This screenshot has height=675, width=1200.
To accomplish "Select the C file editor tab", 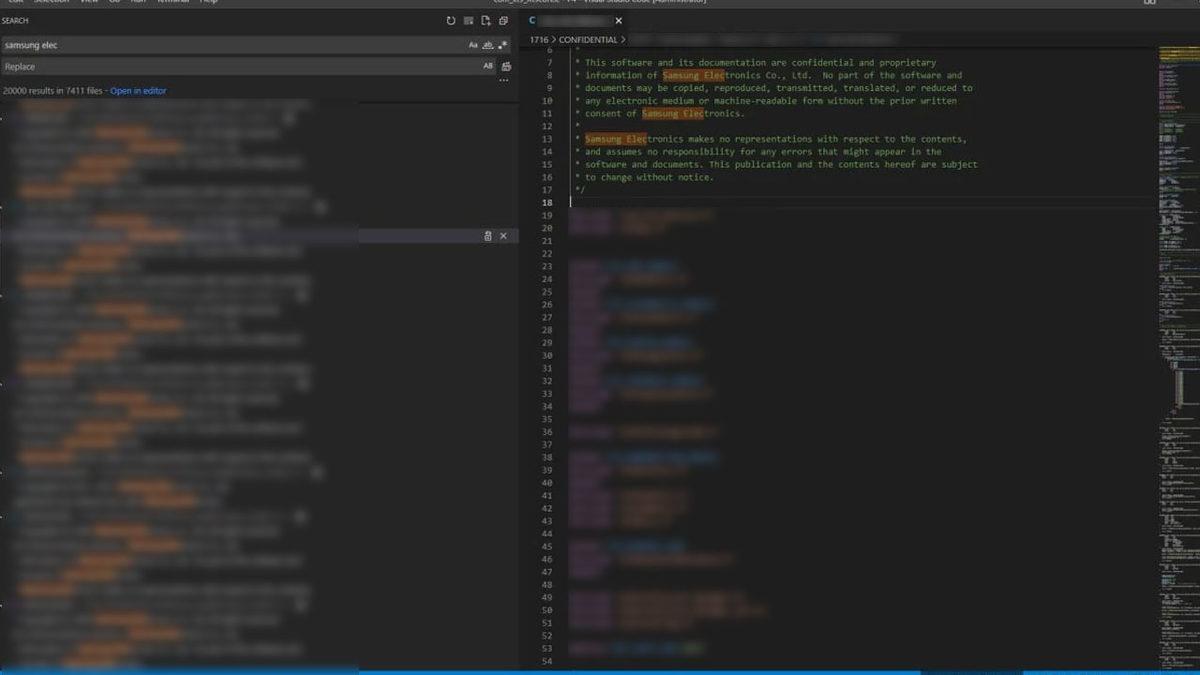I will click(x=570, y=21).
